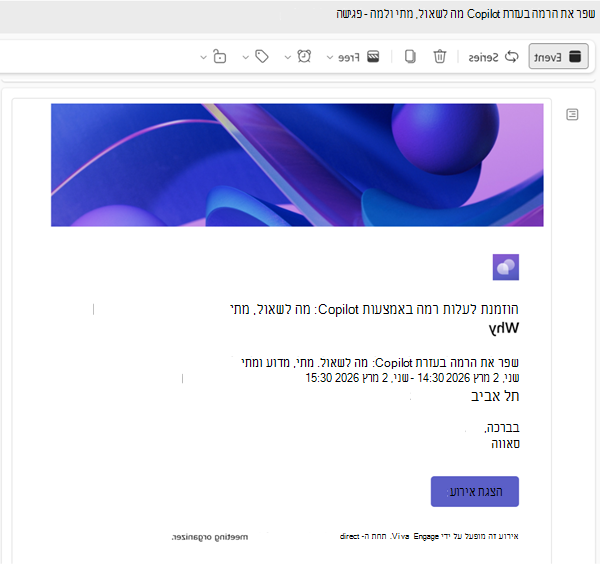Select the Series recurrence button
Image resolution: width=600 pixels, height=564 pixels.
point(494,57)
